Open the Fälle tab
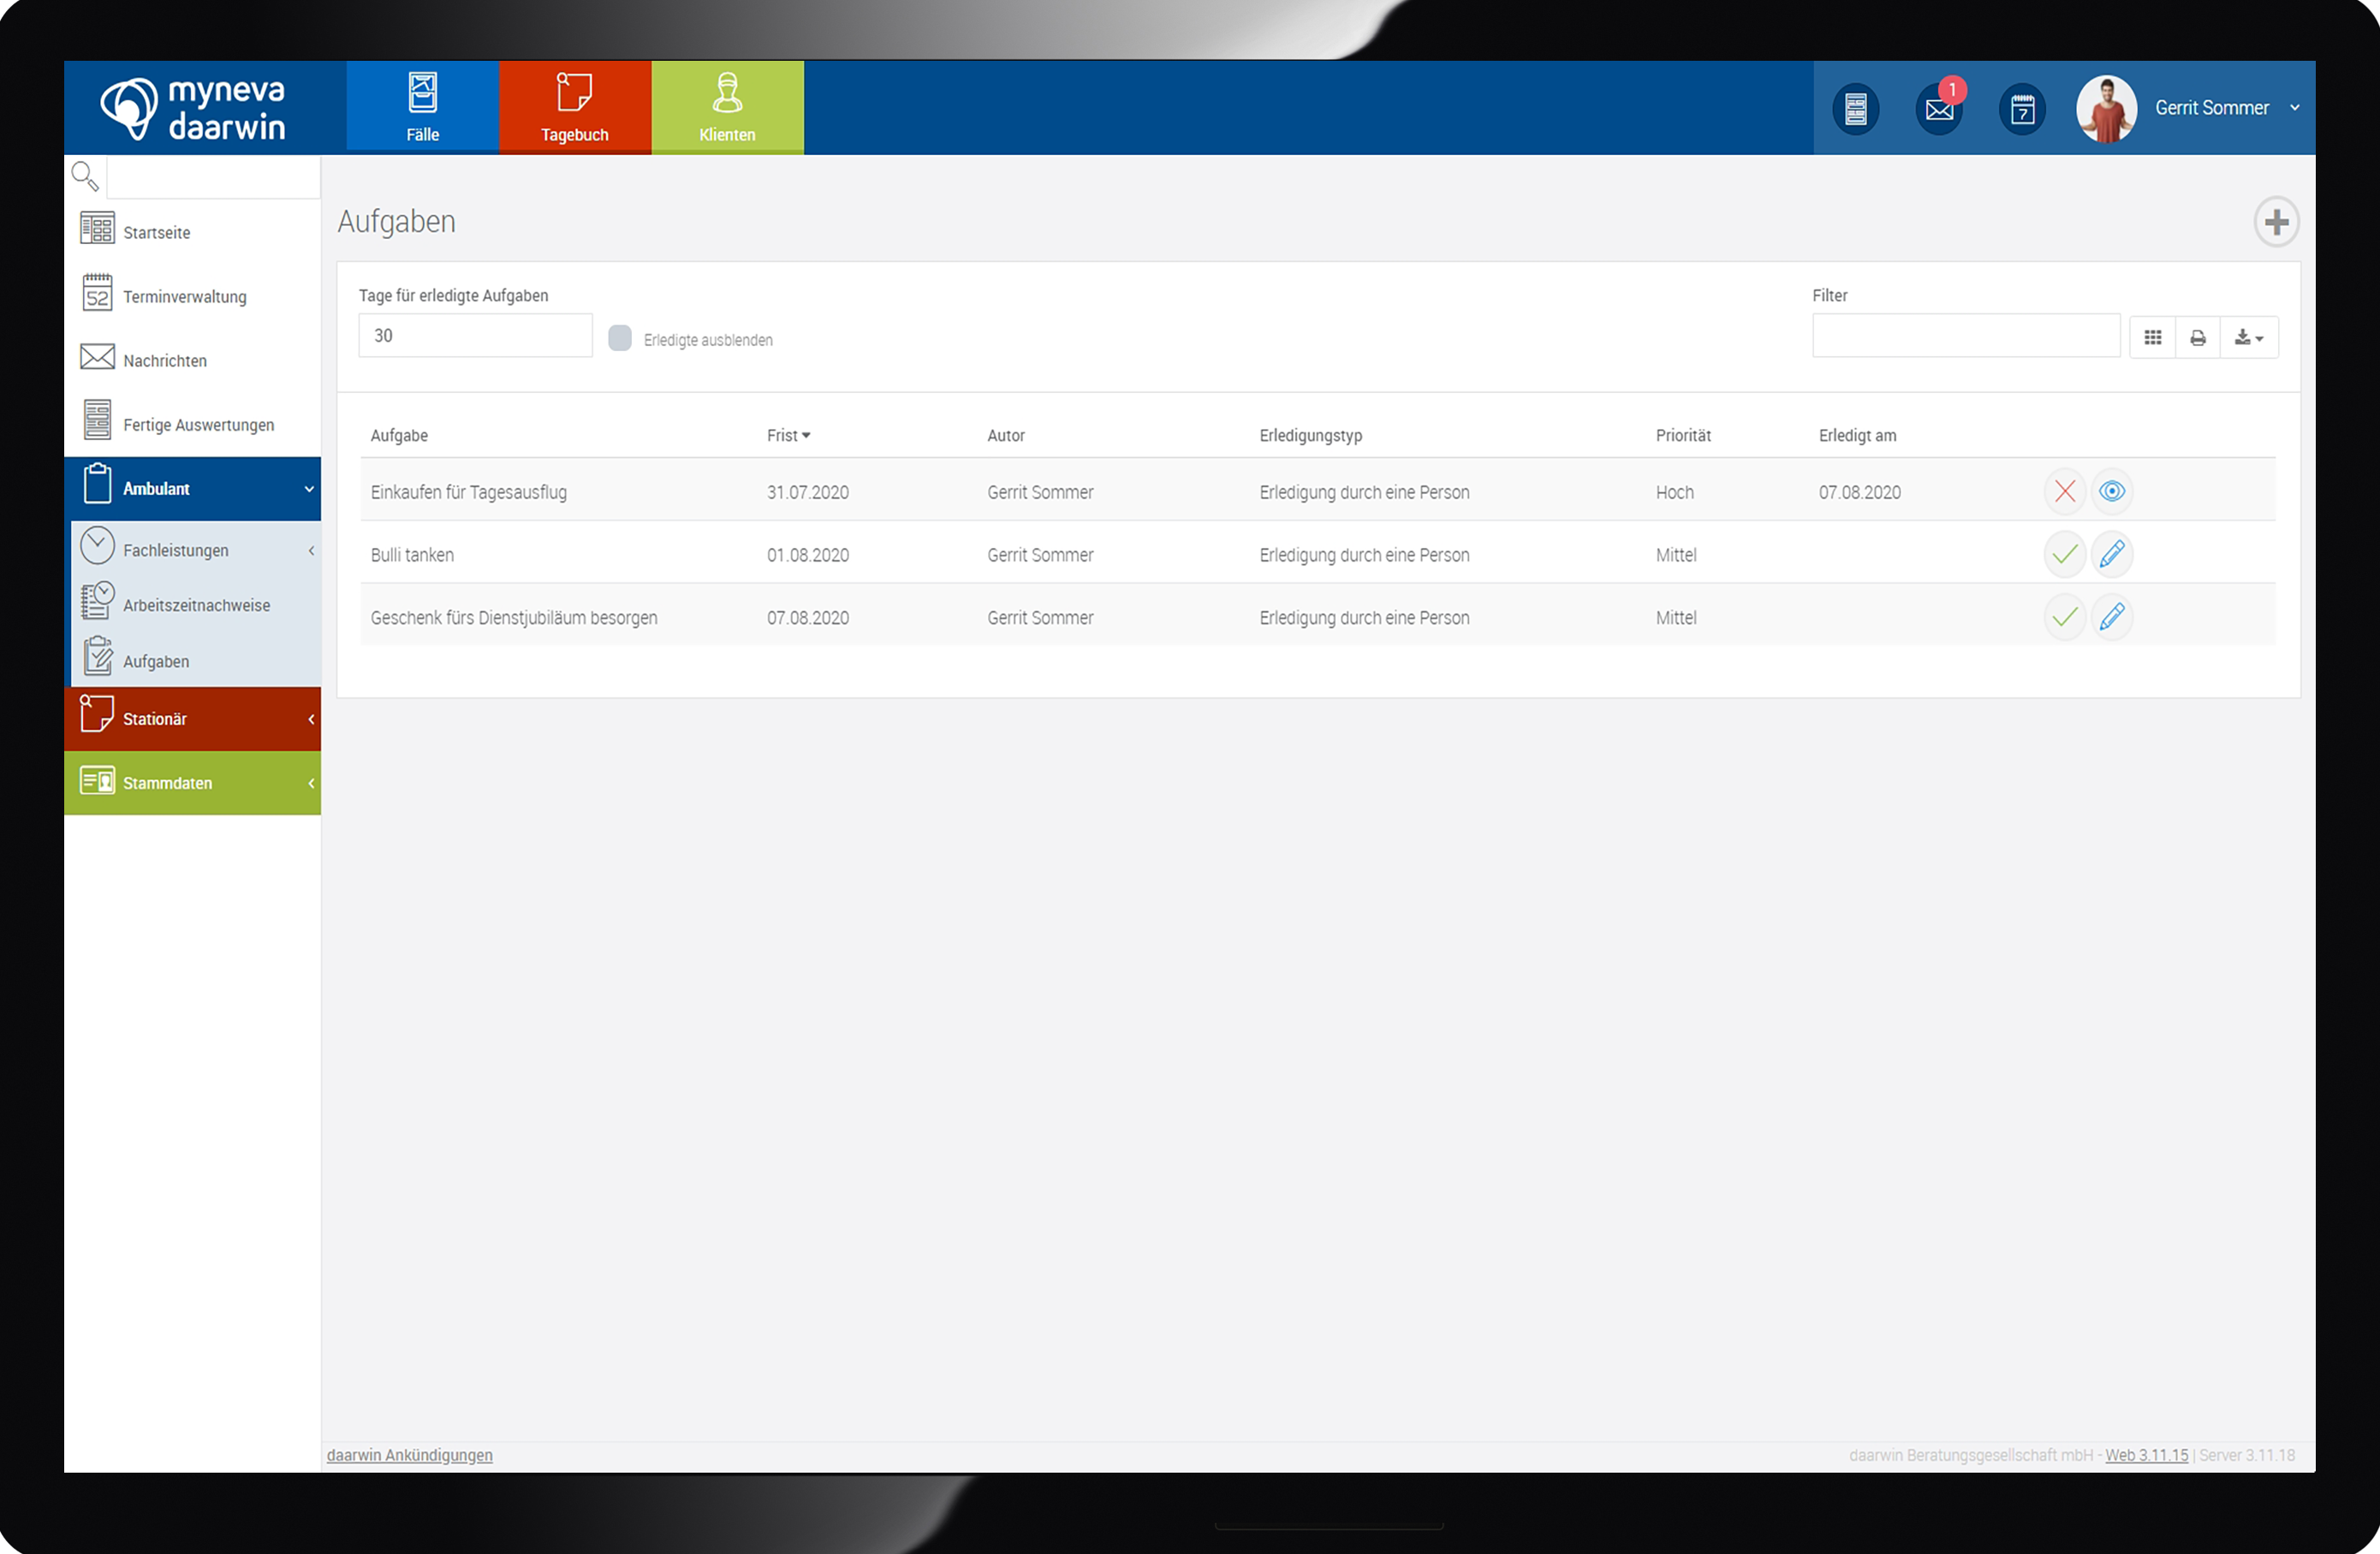2380x1554 pixels. point(422,107)
